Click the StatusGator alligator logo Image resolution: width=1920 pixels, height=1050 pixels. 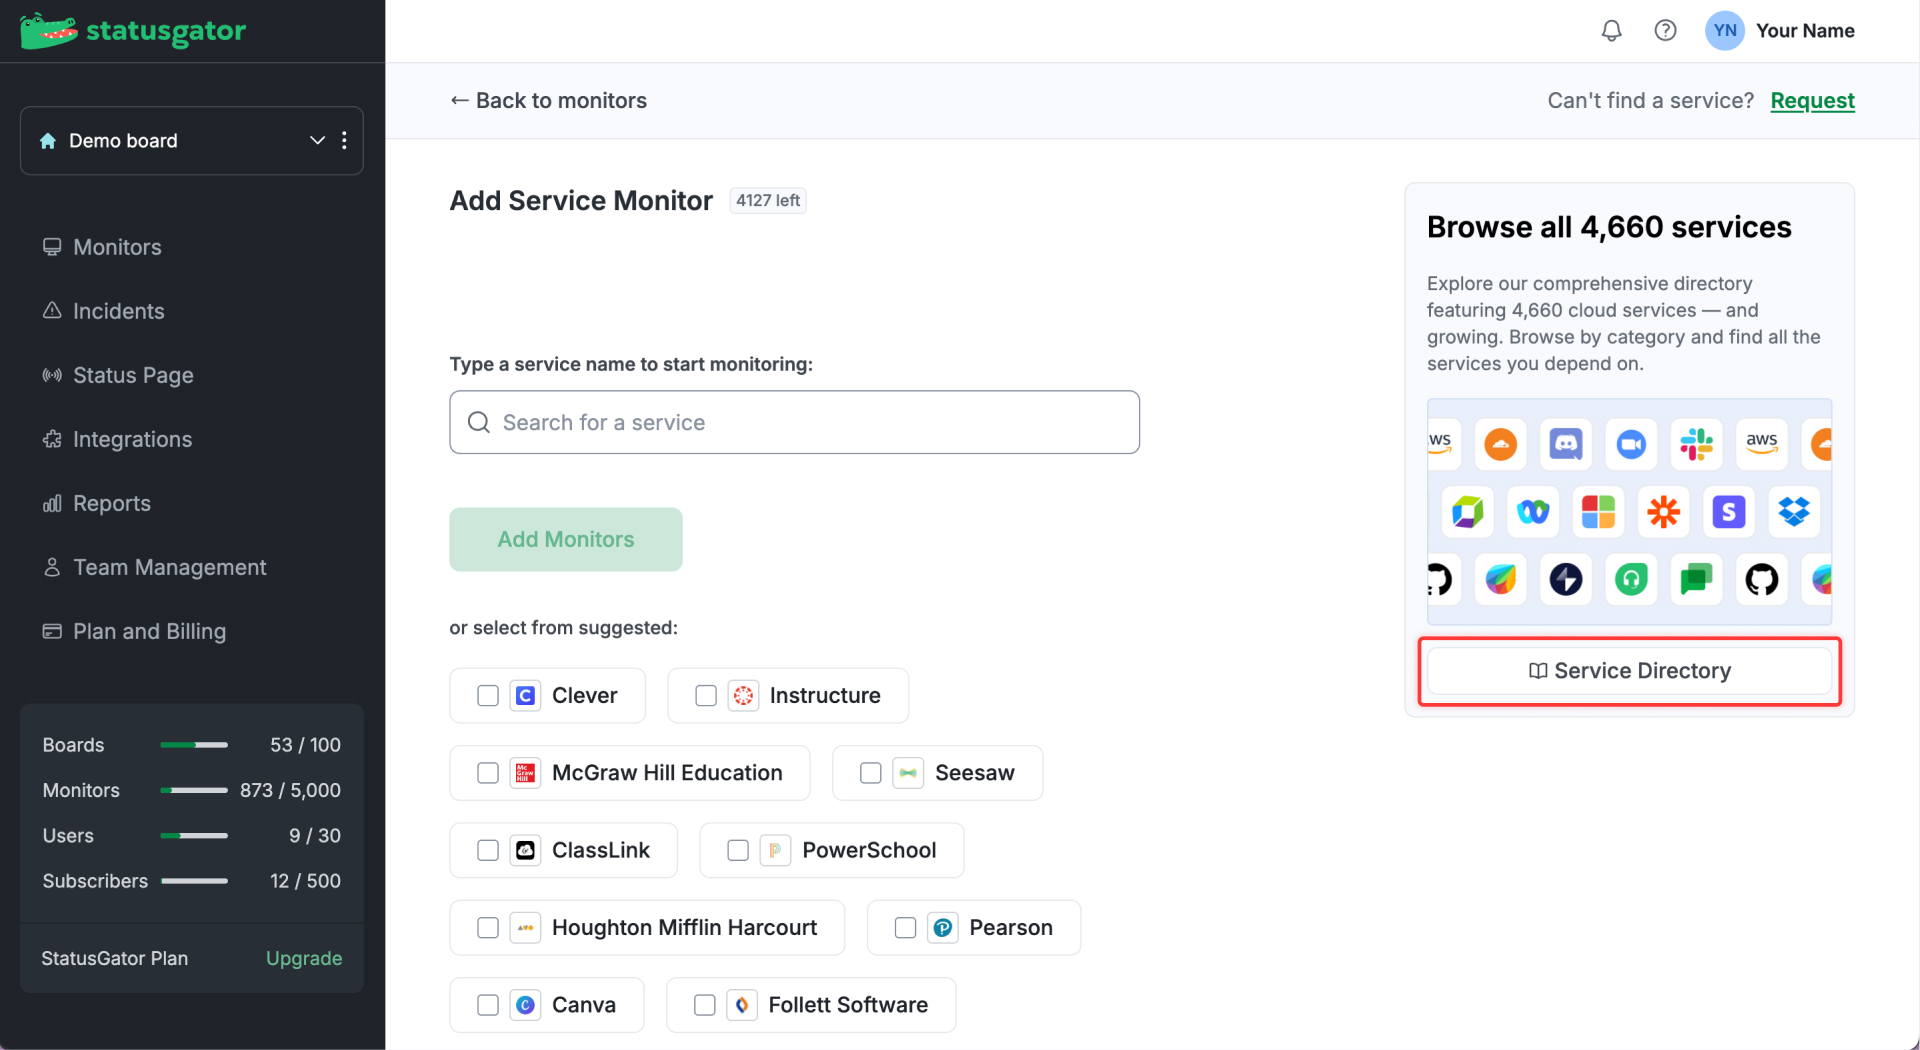click(49, 31)
